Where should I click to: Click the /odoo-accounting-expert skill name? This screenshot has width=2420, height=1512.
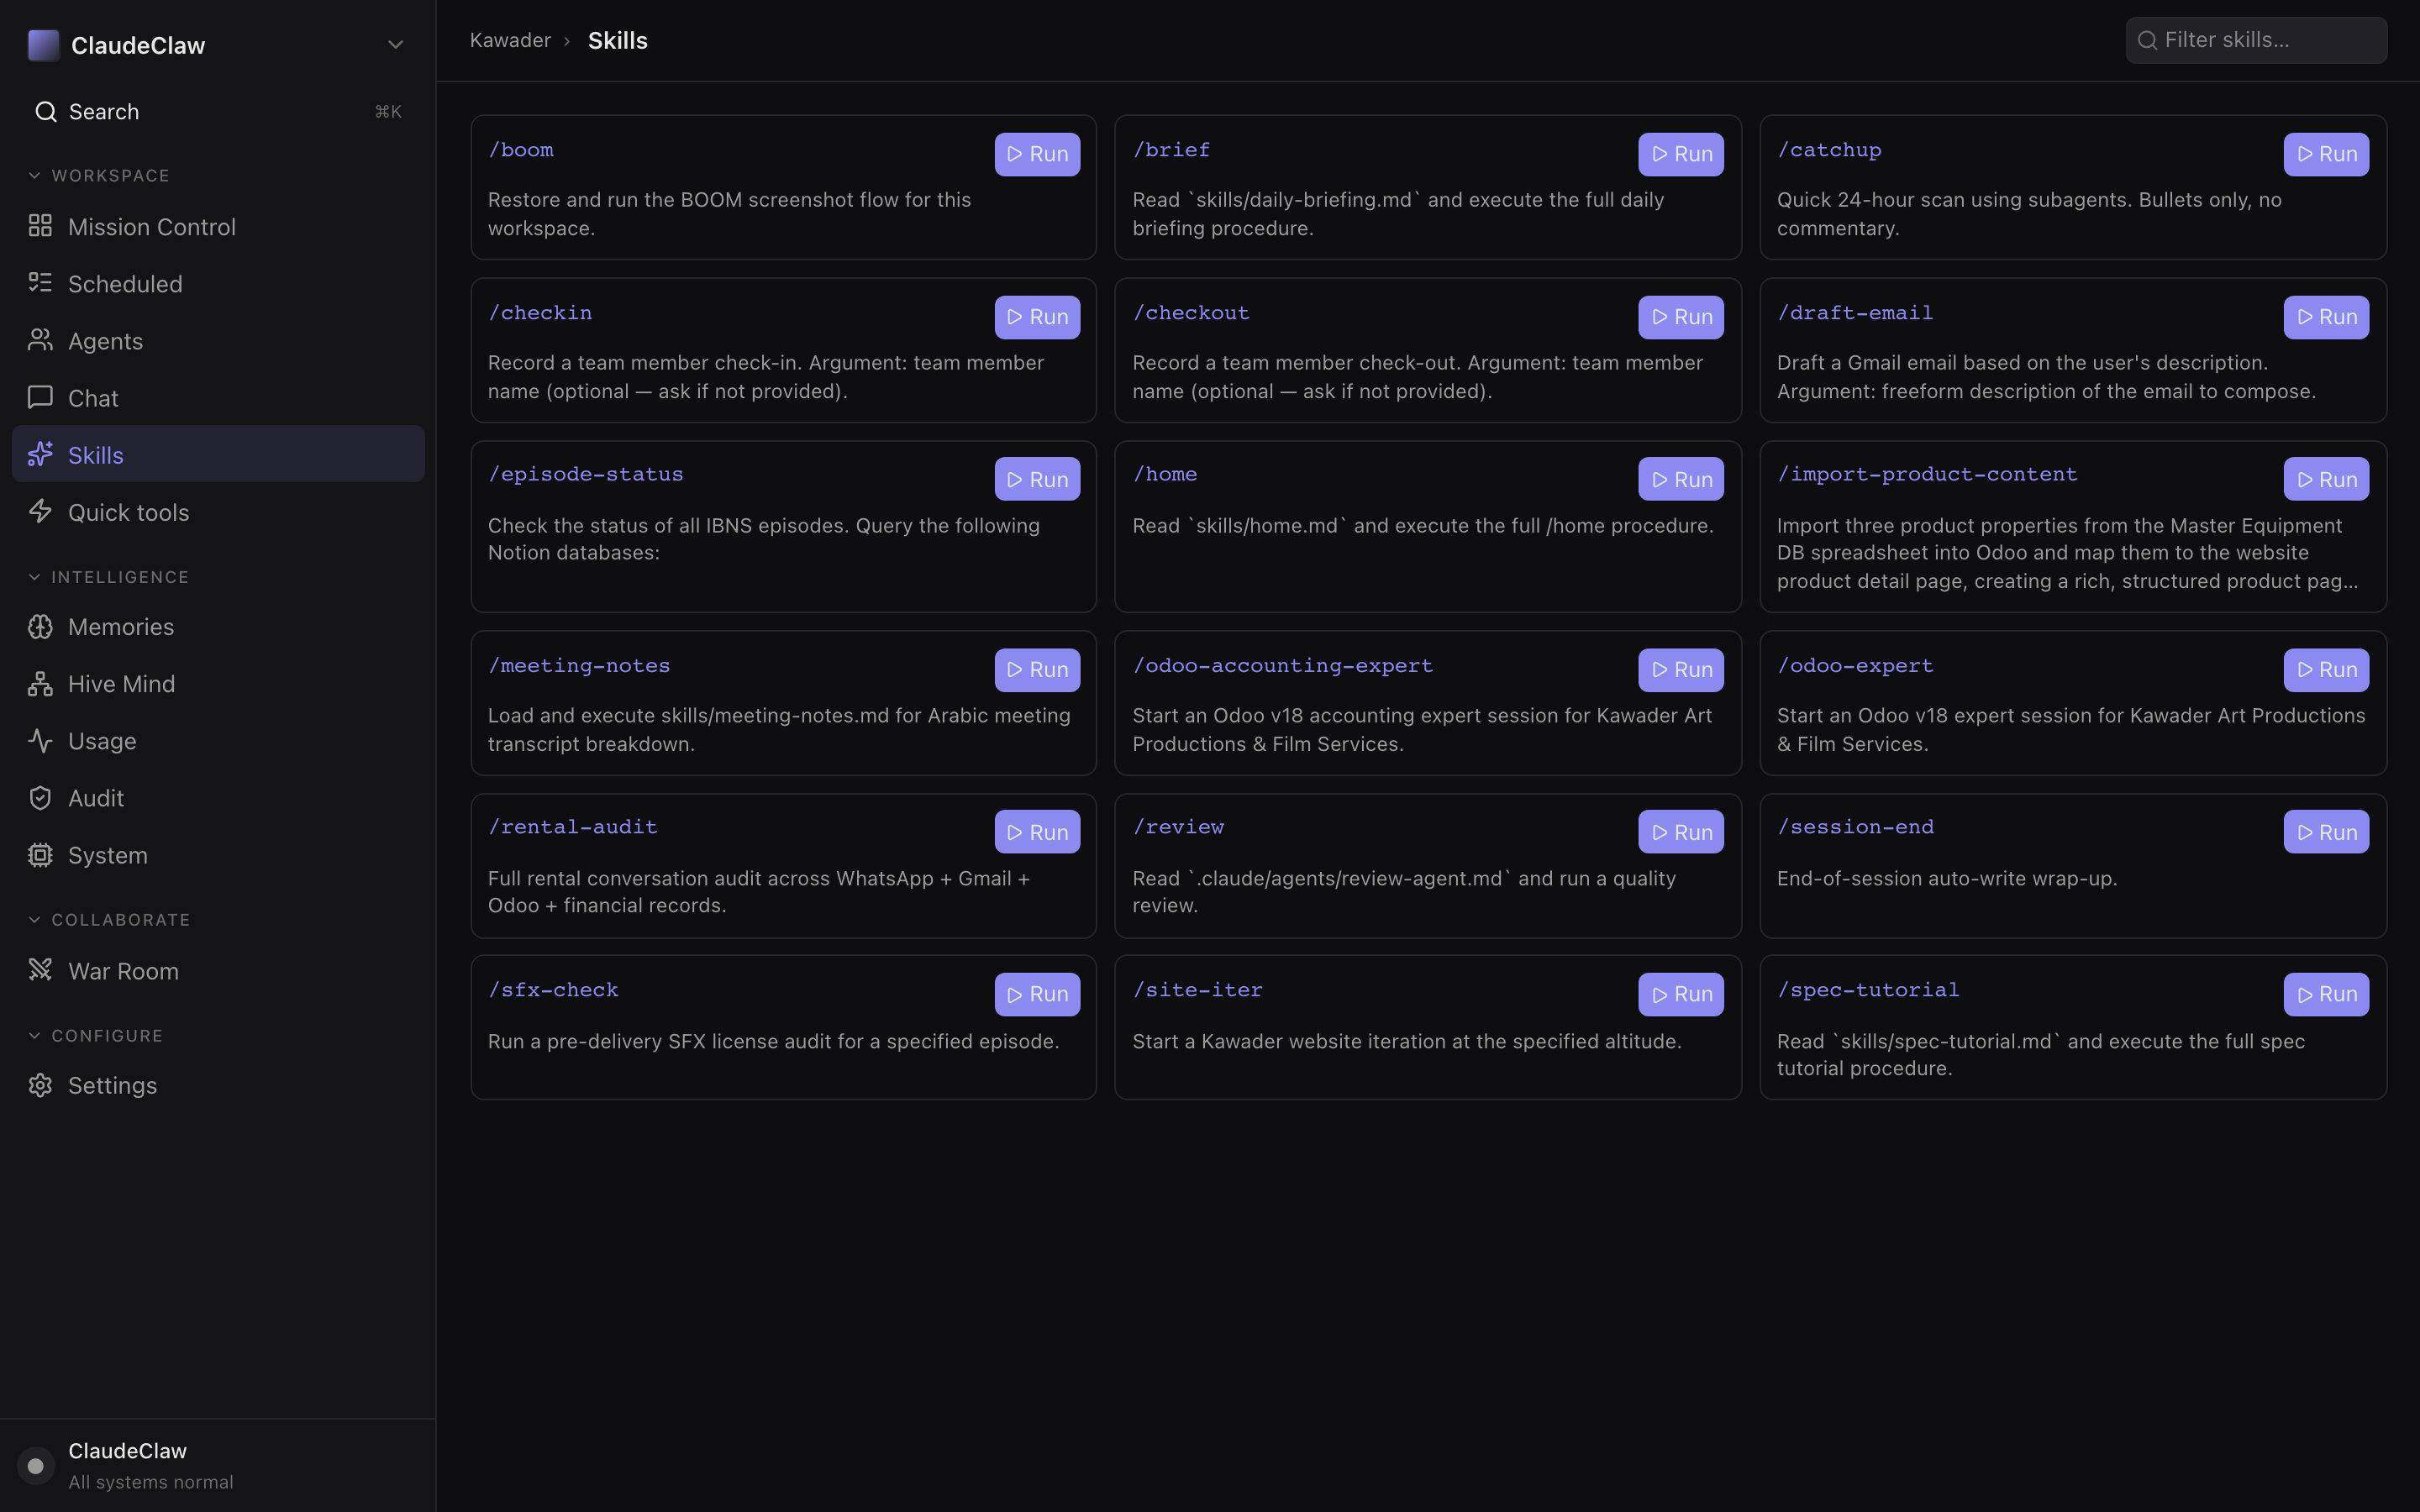click(1282, 665)
